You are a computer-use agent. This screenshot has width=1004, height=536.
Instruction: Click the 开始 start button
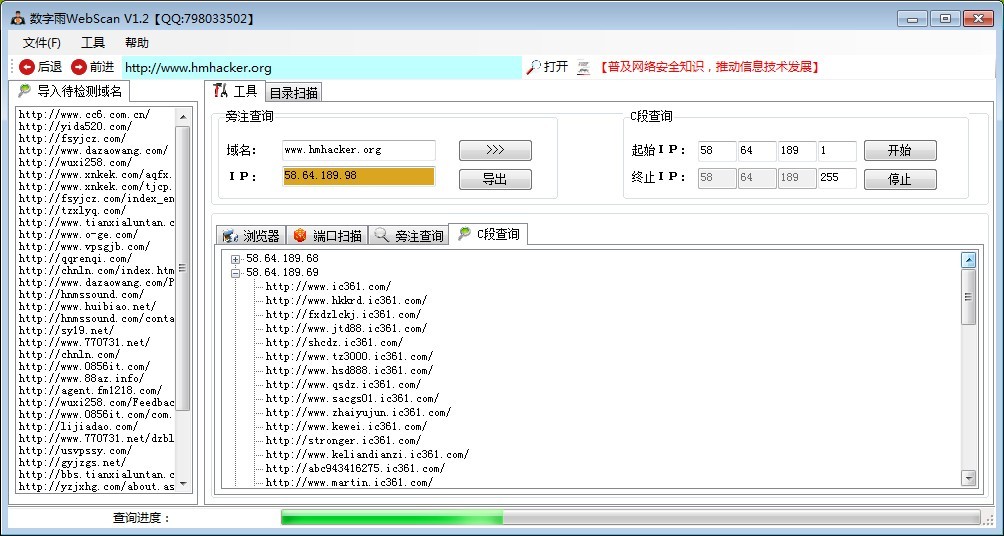pos(900,150)
